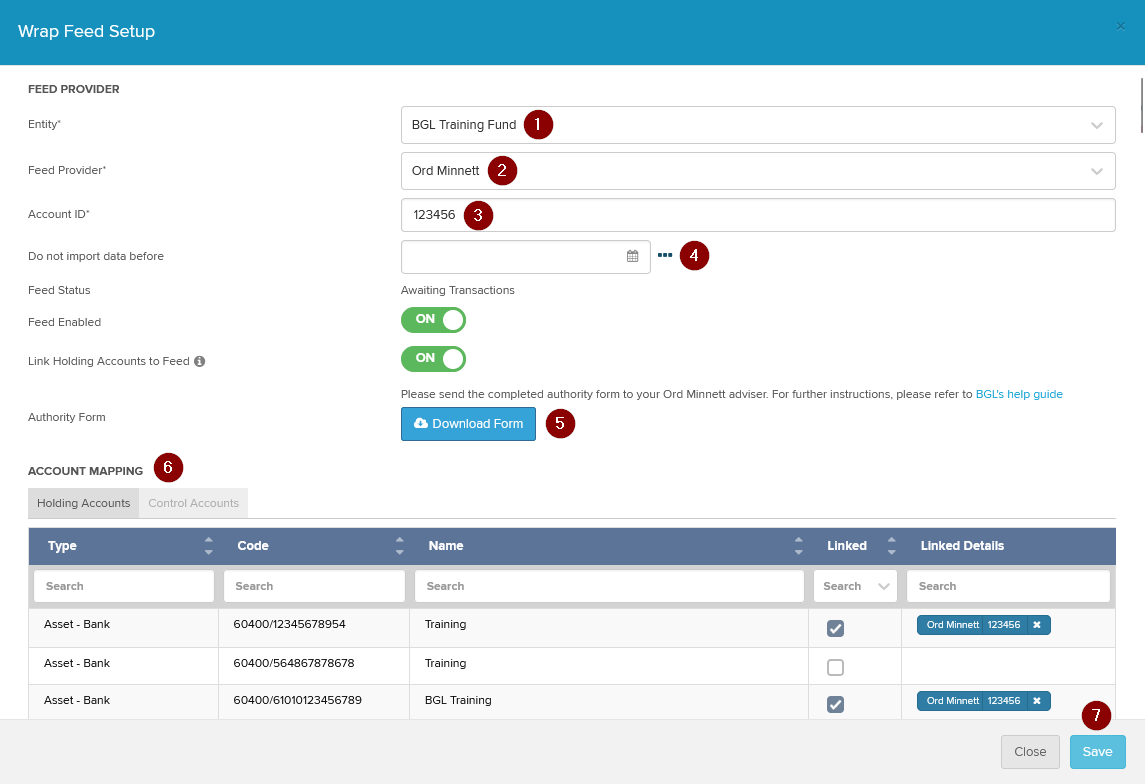Click the Name column search box
Image resolution: width=1145 pixels, height=784 pixels.
point(609,586)
